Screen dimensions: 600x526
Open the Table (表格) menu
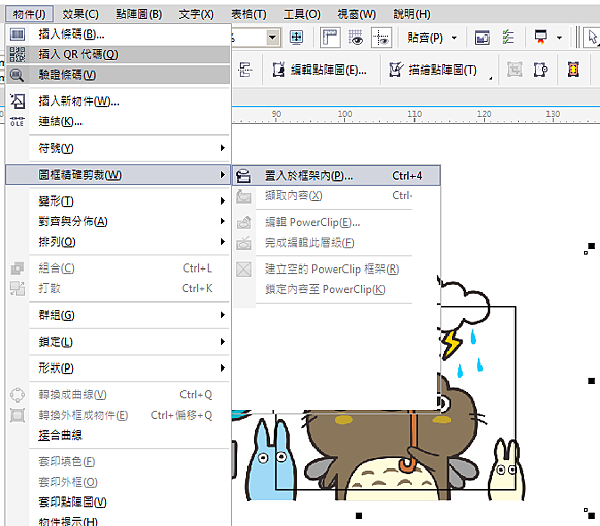[x=249, y=15]
